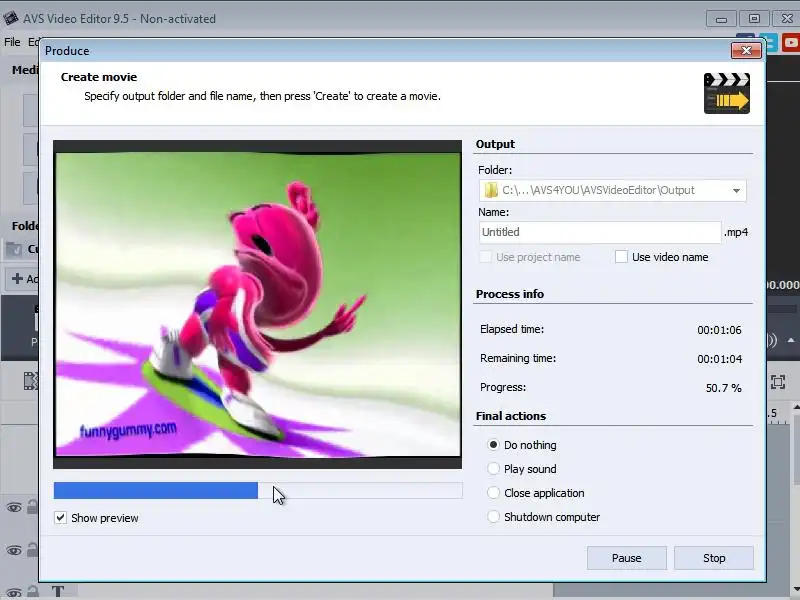Click the Elapsed time value 00:01:06
This screenshot has width=800, height=600.
[x=719, y=330]
